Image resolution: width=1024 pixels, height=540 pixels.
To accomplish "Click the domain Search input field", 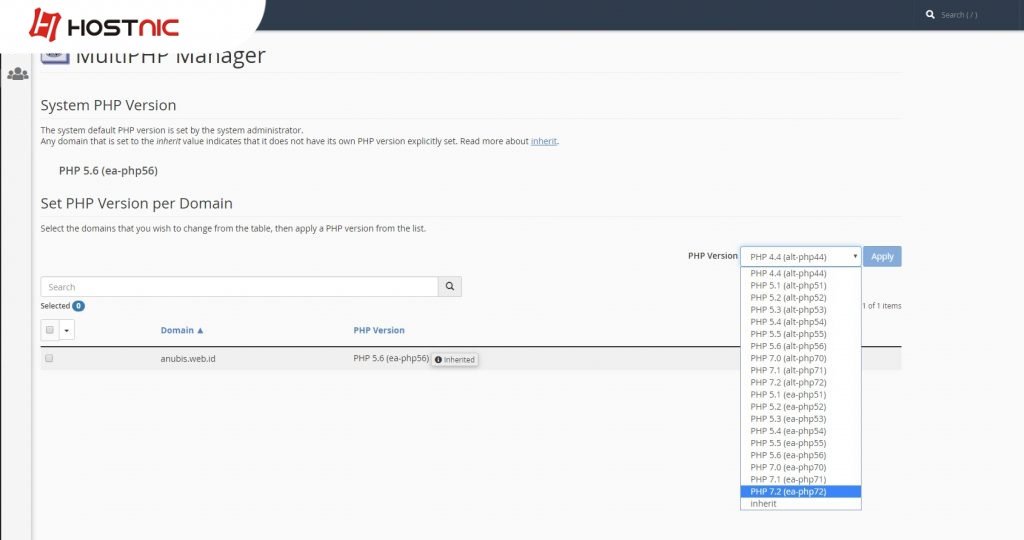I will [x=239, y=287].
